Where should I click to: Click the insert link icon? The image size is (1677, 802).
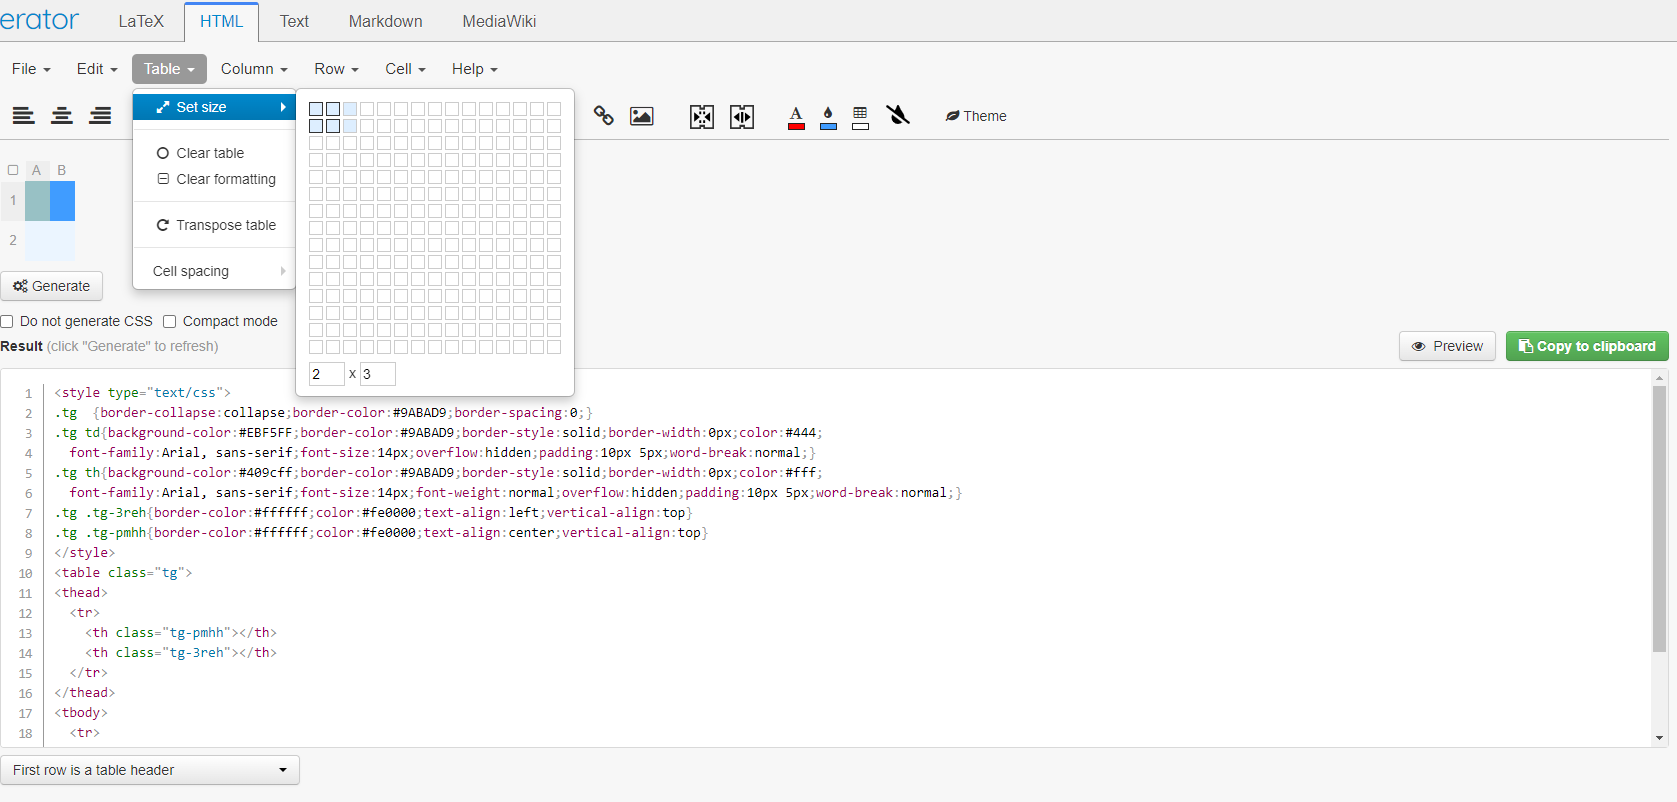(604, 116)
